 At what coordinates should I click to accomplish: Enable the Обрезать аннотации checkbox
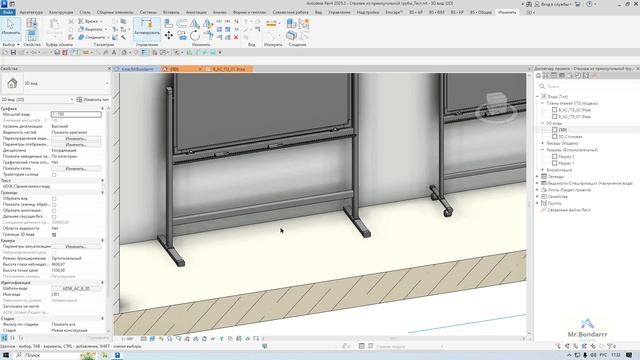54,211
